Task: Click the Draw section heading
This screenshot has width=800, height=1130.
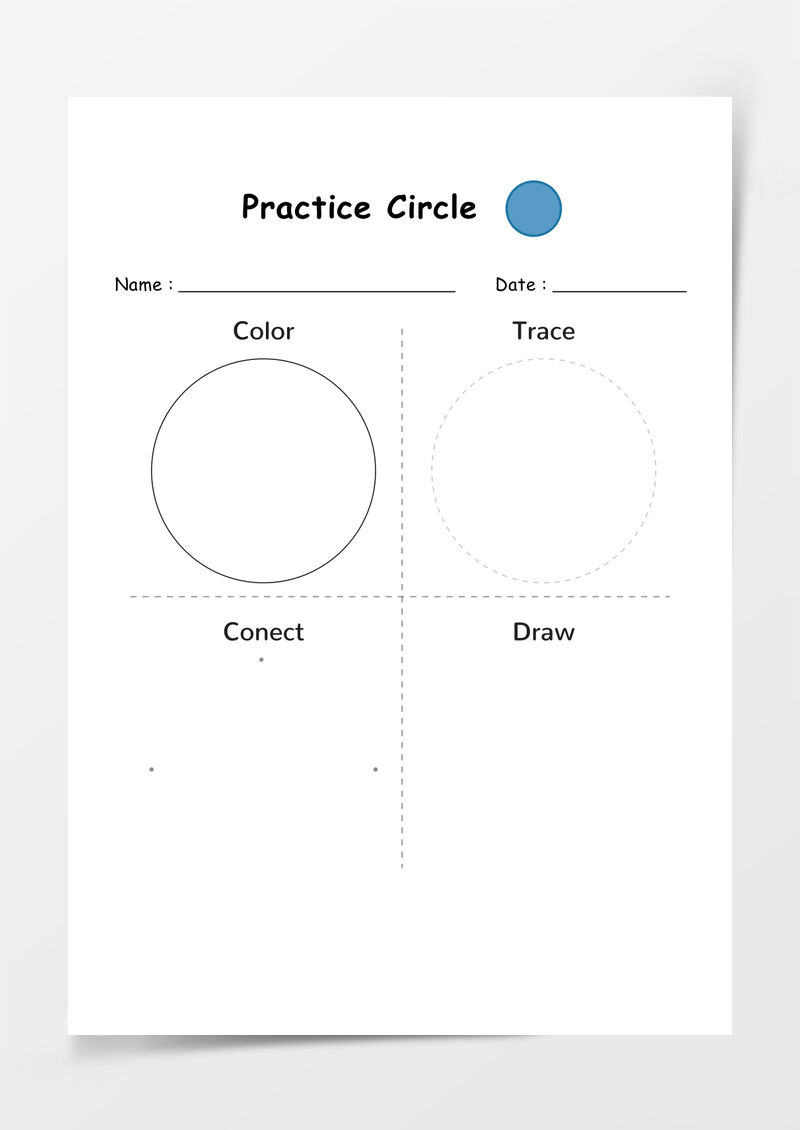Action: pos(543,632)
